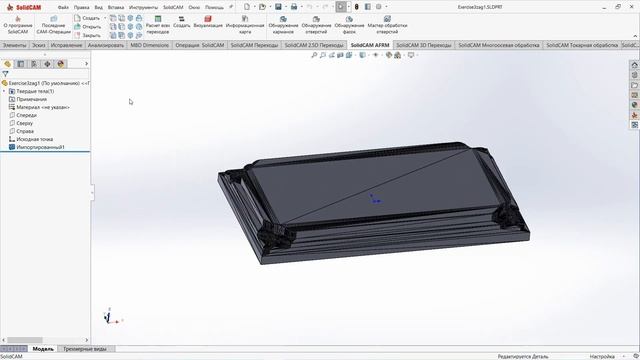Switch to SolidCAM 2.5D Переходы tab

[x=314, y=45]
